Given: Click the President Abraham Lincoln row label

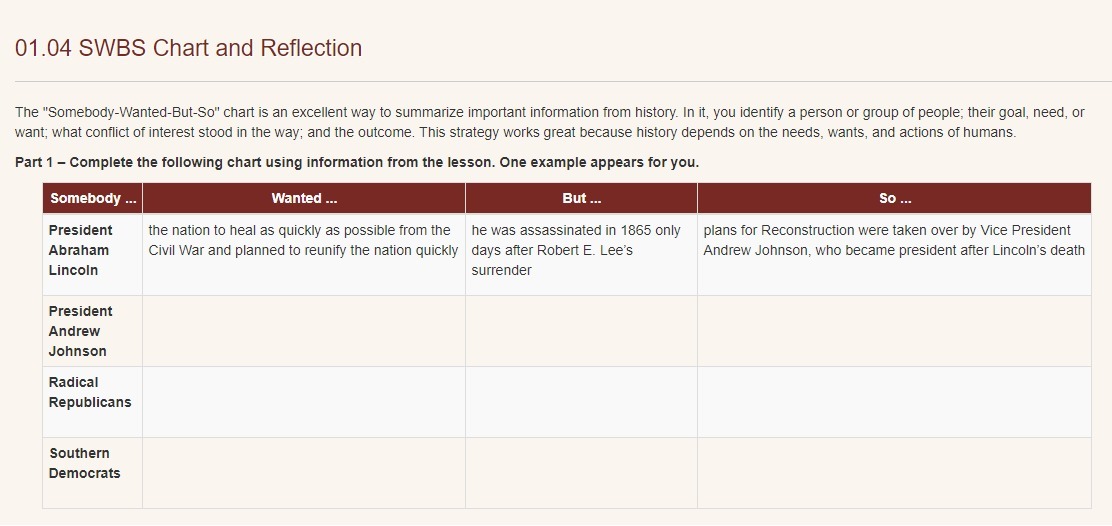Looking at the screenshot, I should [x=81, y=250].
